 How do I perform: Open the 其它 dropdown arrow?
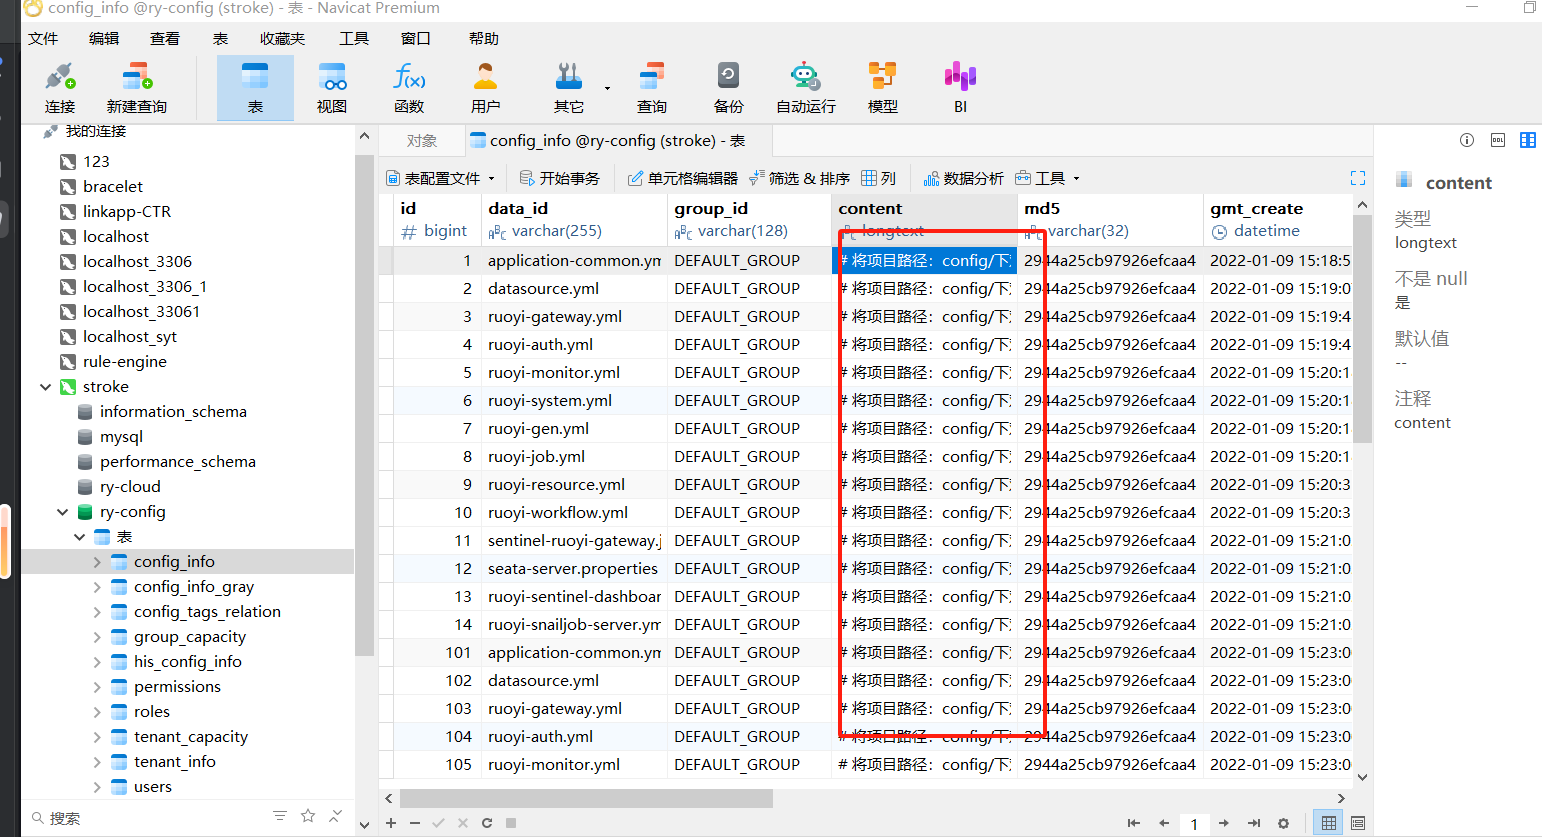(607, 88)
